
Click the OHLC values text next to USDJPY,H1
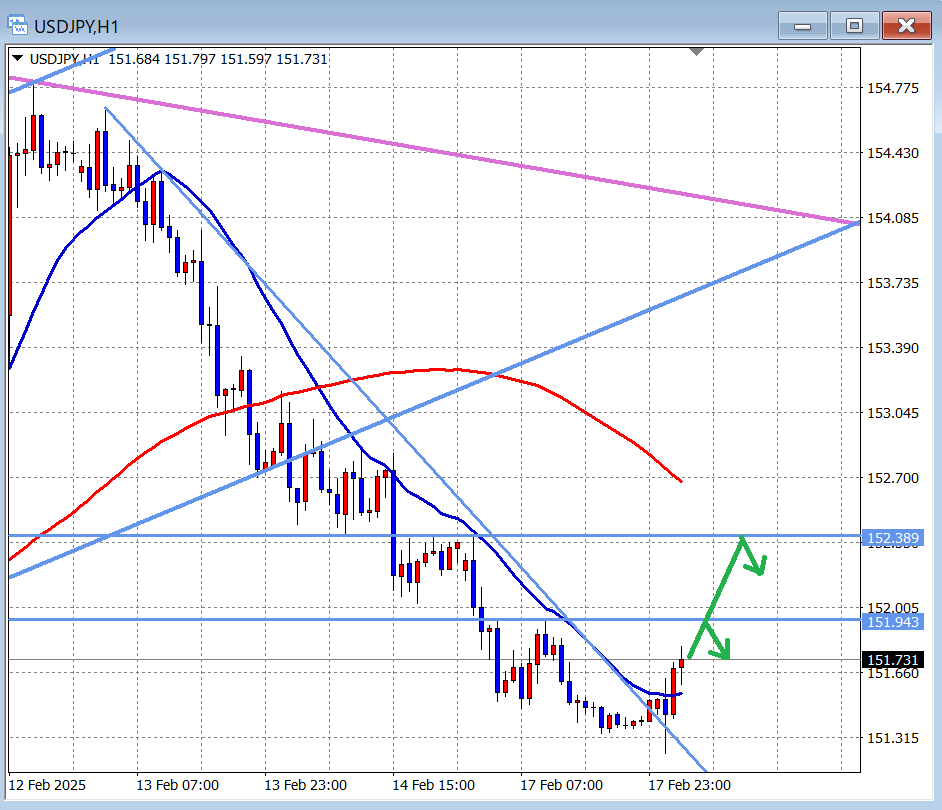point(218,59)
